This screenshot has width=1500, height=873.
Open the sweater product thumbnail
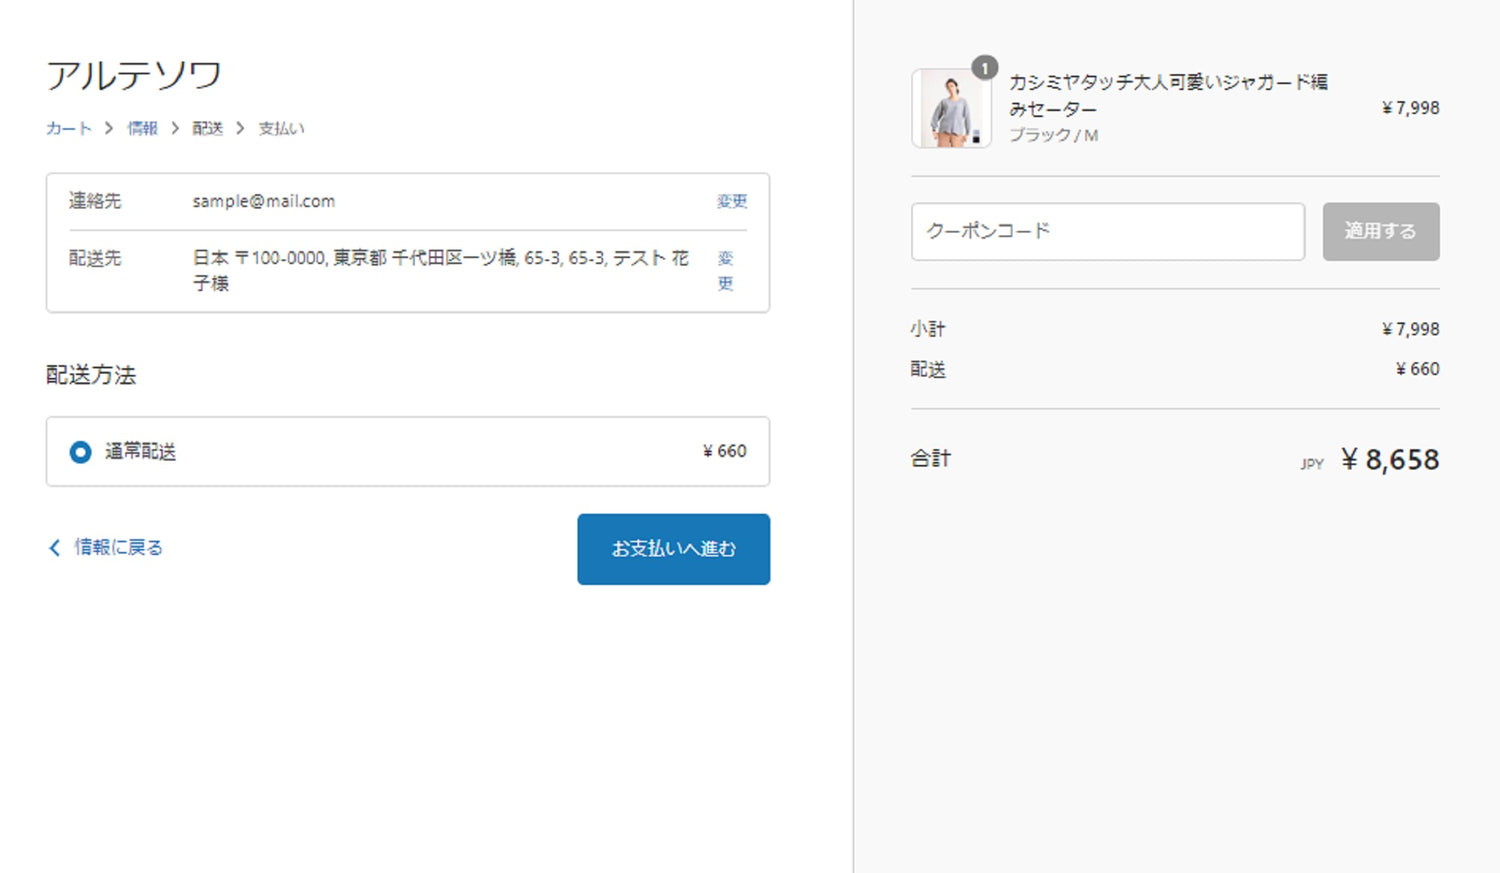pyautogui.click(x=950, y=109)
